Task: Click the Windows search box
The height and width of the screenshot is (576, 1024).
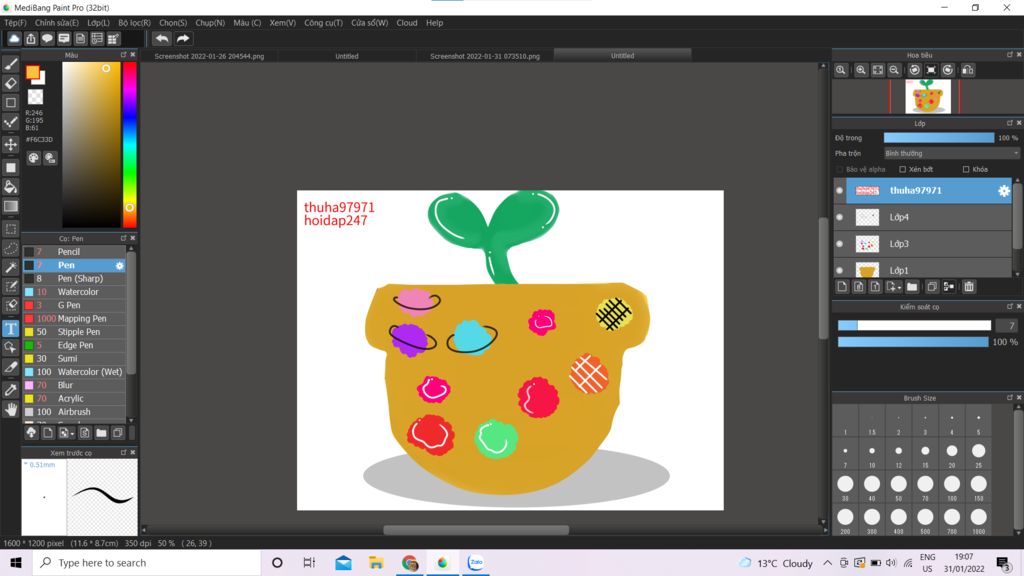Action: [147, 563]
